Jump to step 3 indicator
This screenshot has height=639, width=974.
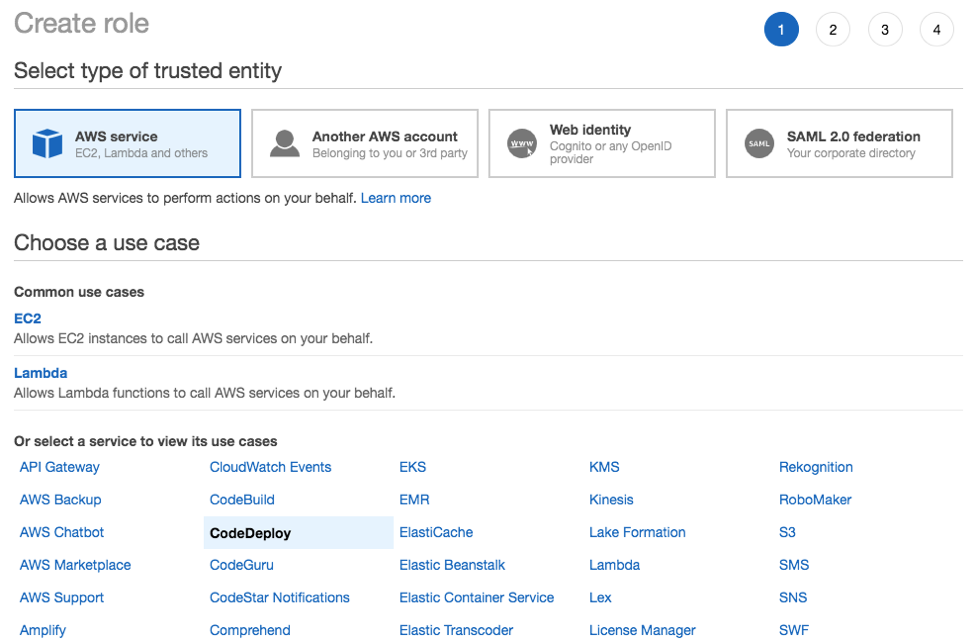click(885, 29)
